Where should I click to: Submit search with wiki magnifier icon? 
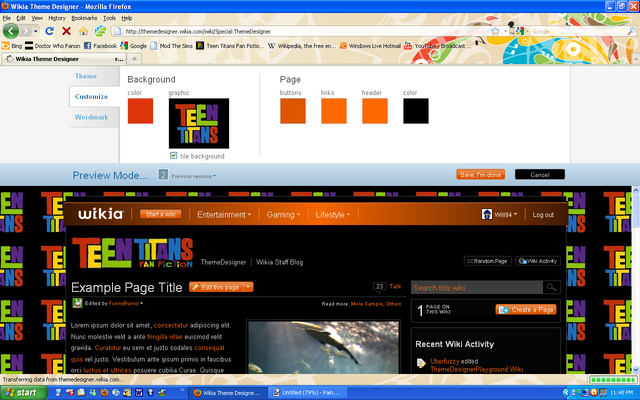tap(551, 287)
